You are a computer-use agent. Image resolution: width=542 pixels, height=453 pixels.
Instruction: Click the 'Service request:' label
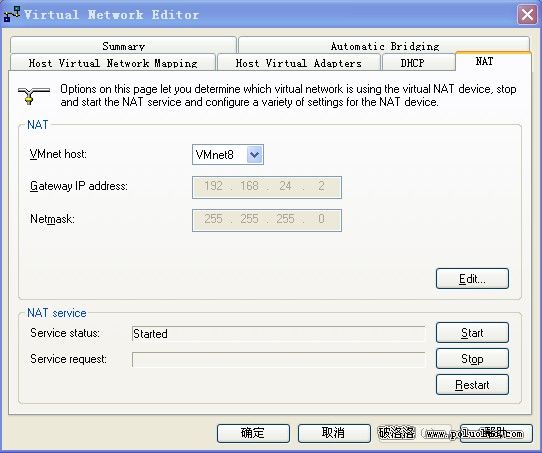click(68, 359)
